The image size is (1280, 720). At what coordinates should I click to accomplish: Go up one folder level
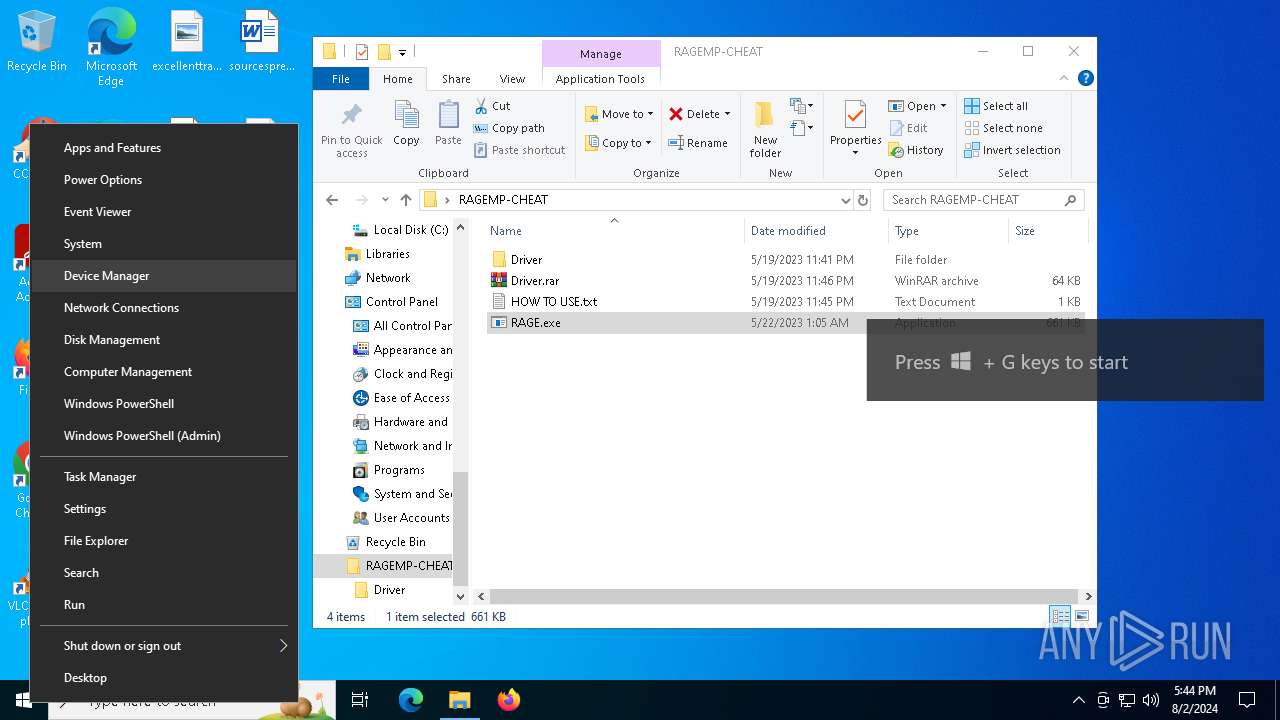(405, 200)
